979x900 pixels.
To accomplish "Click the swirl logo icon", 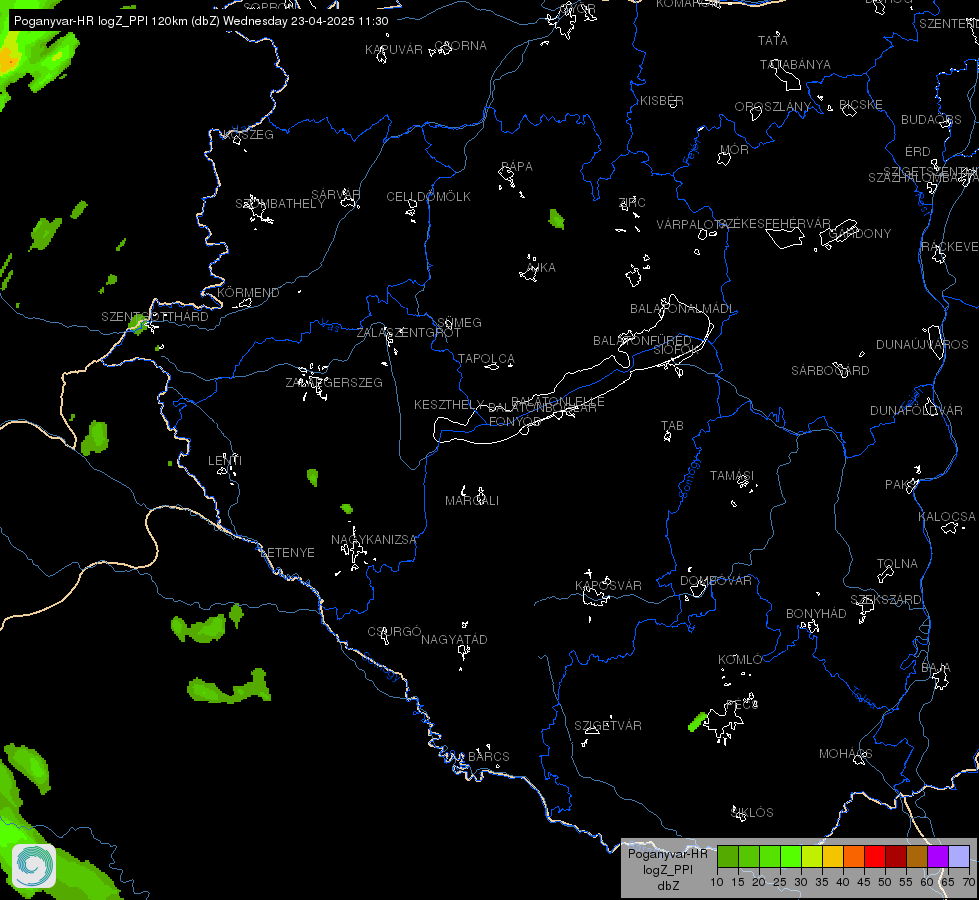I will pos(34,866).
